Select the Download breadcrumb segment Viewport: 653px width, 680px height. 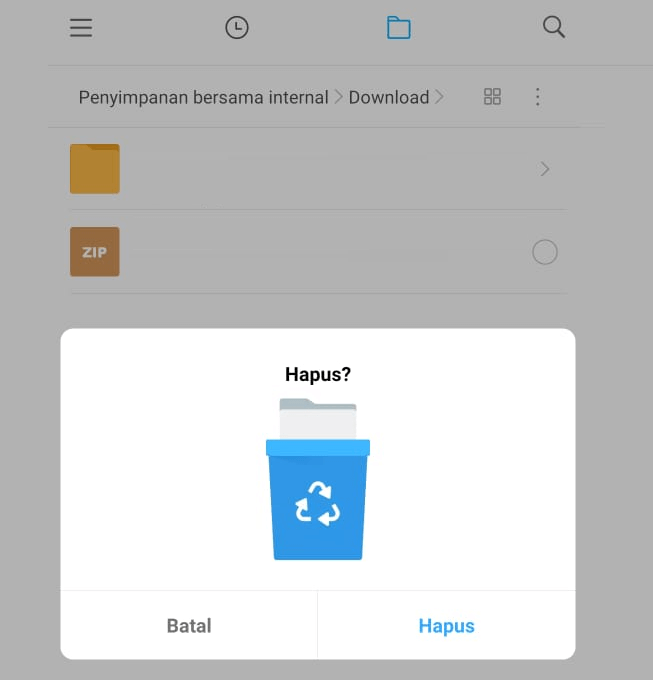389,98
